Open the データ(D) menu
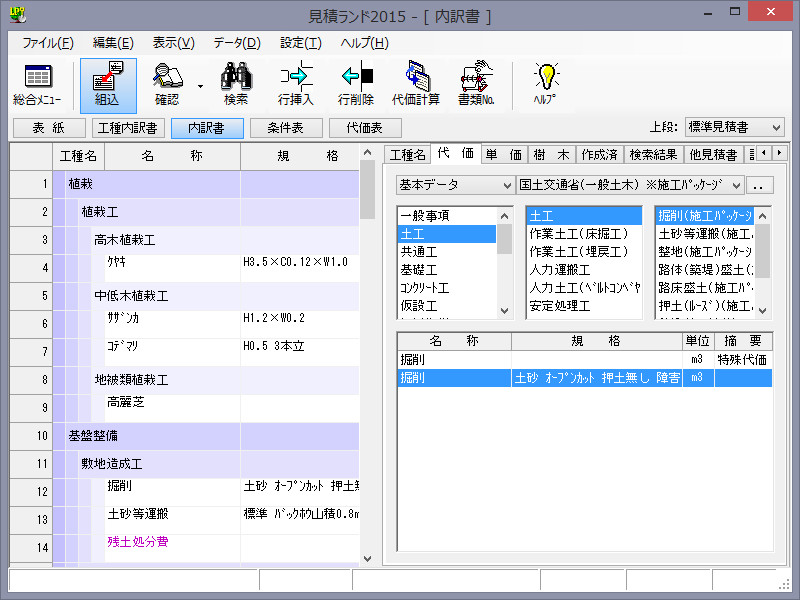 pyautogui.click(x=236, y=43)
